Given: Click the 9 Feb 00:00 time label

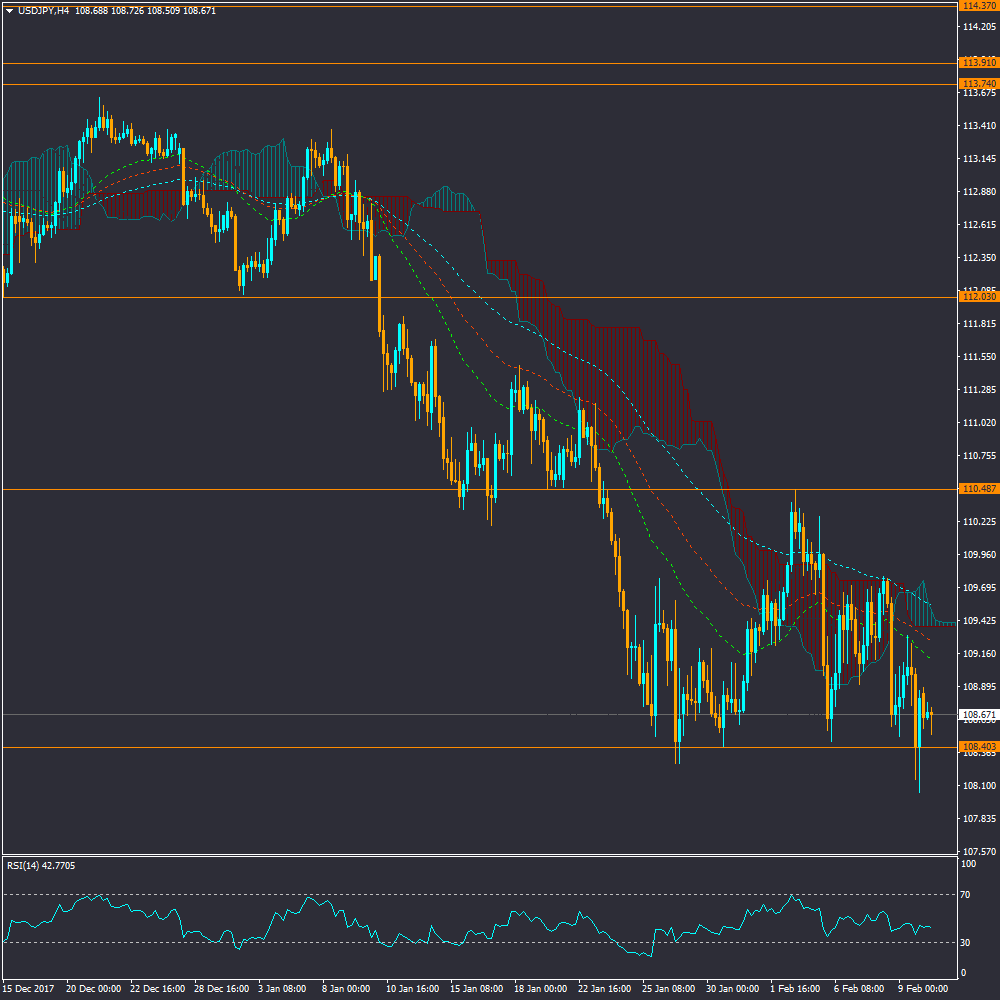Looking at the screenshot, I should click(x=923, y=988).
